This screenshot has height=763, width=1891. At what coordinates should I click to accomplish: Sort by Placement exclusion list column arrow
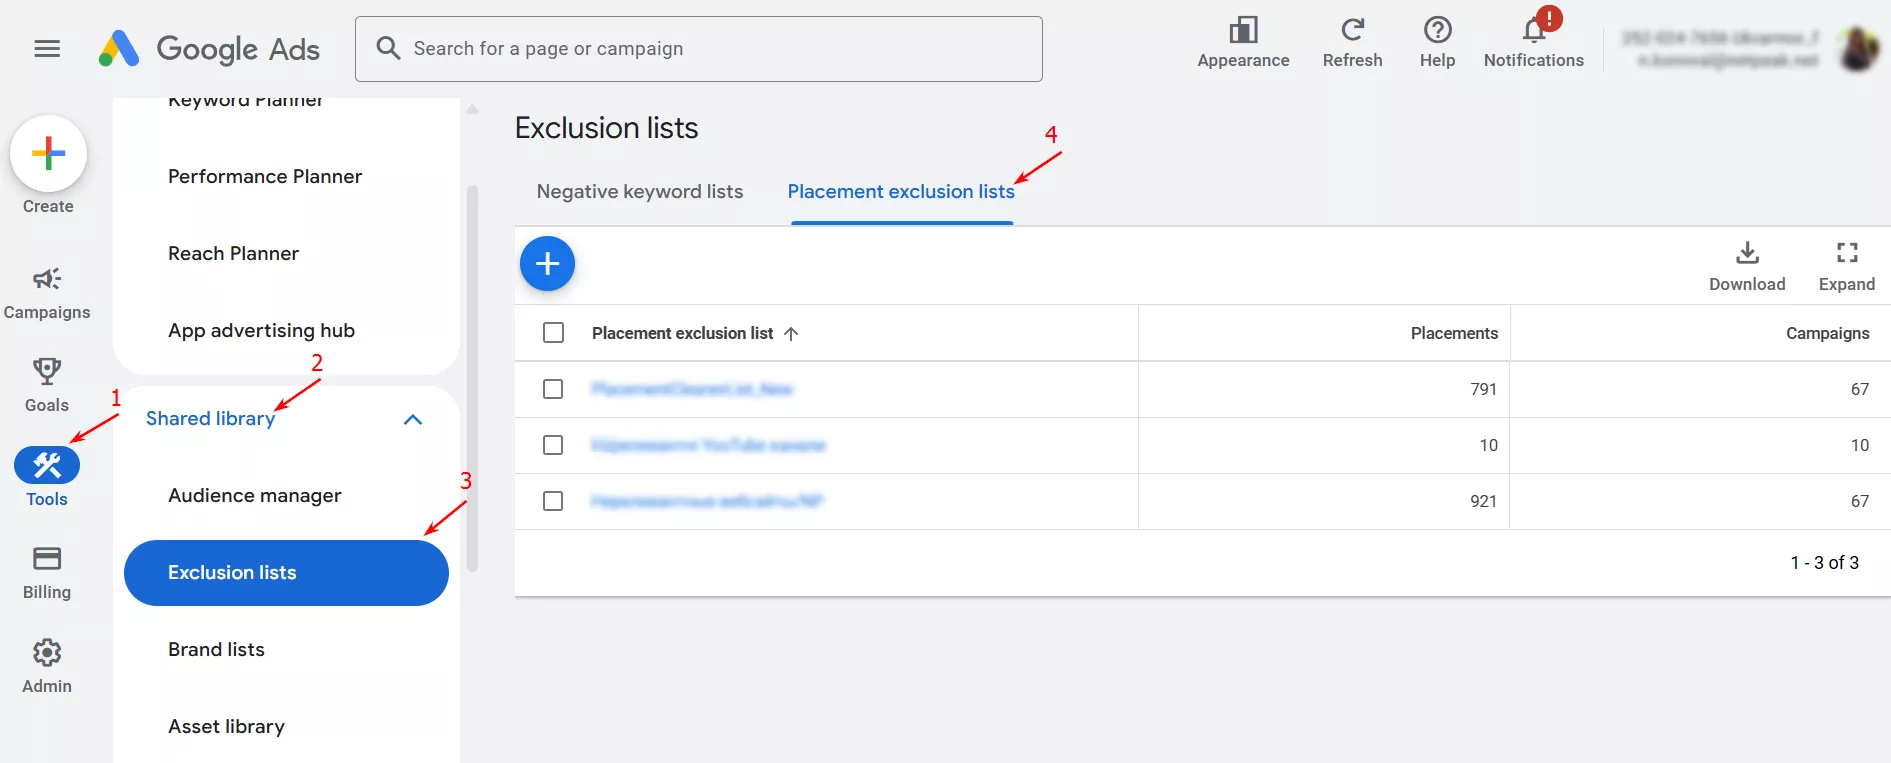click(x=790, y=333)
